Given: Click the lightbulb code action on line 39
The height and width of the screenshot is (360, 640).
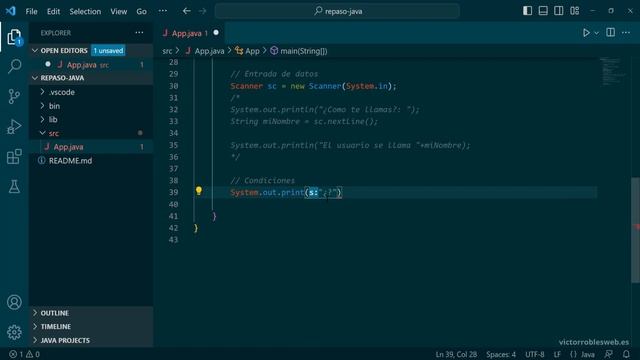Looking at the screenshot, I should pos(199,191).
